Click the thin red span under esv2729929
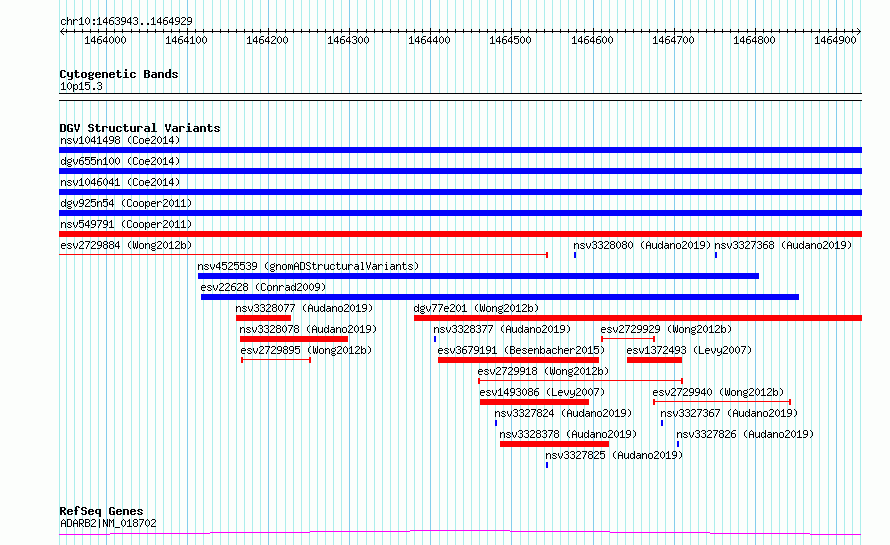This screenshot has width=890, height=545. click(x=628, y=339)
